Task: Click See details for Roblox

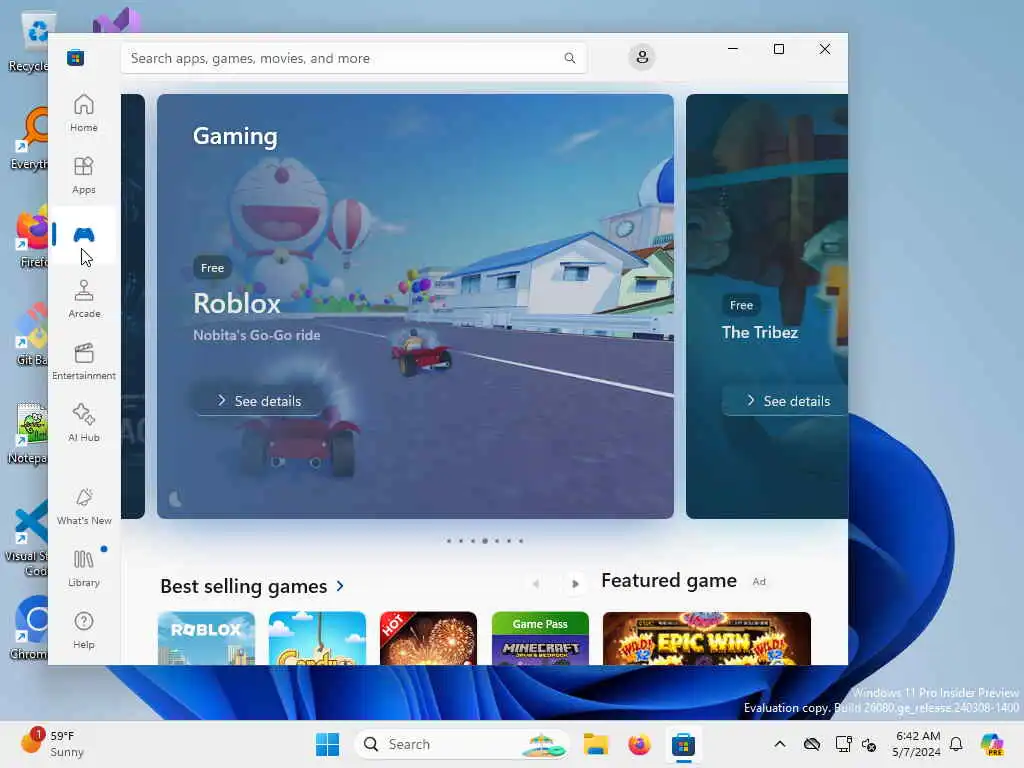Action: click(x=259, y=400)
